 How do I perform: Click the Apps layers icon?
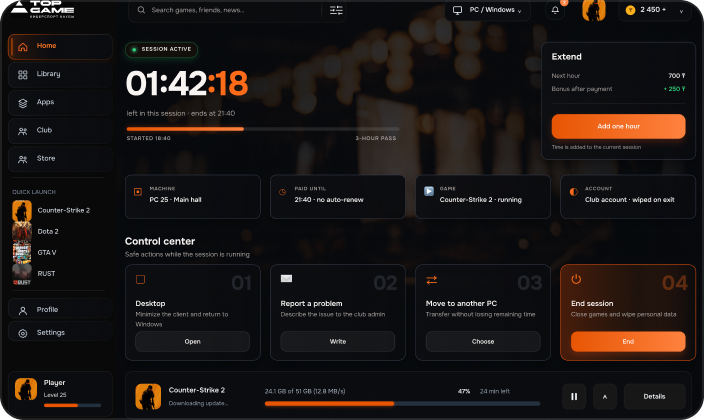(23, 103)
